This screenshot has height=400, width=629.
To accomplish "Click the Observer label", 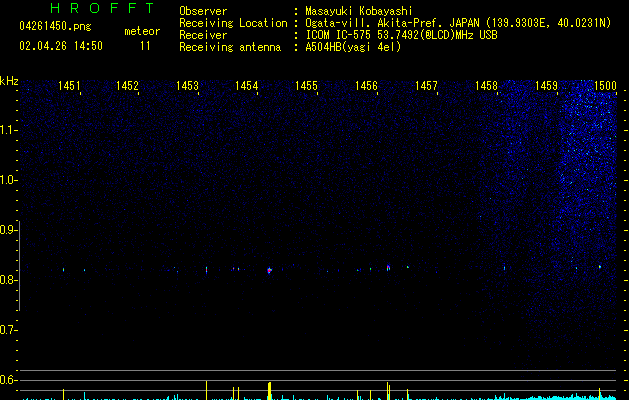I will (203, 11).
